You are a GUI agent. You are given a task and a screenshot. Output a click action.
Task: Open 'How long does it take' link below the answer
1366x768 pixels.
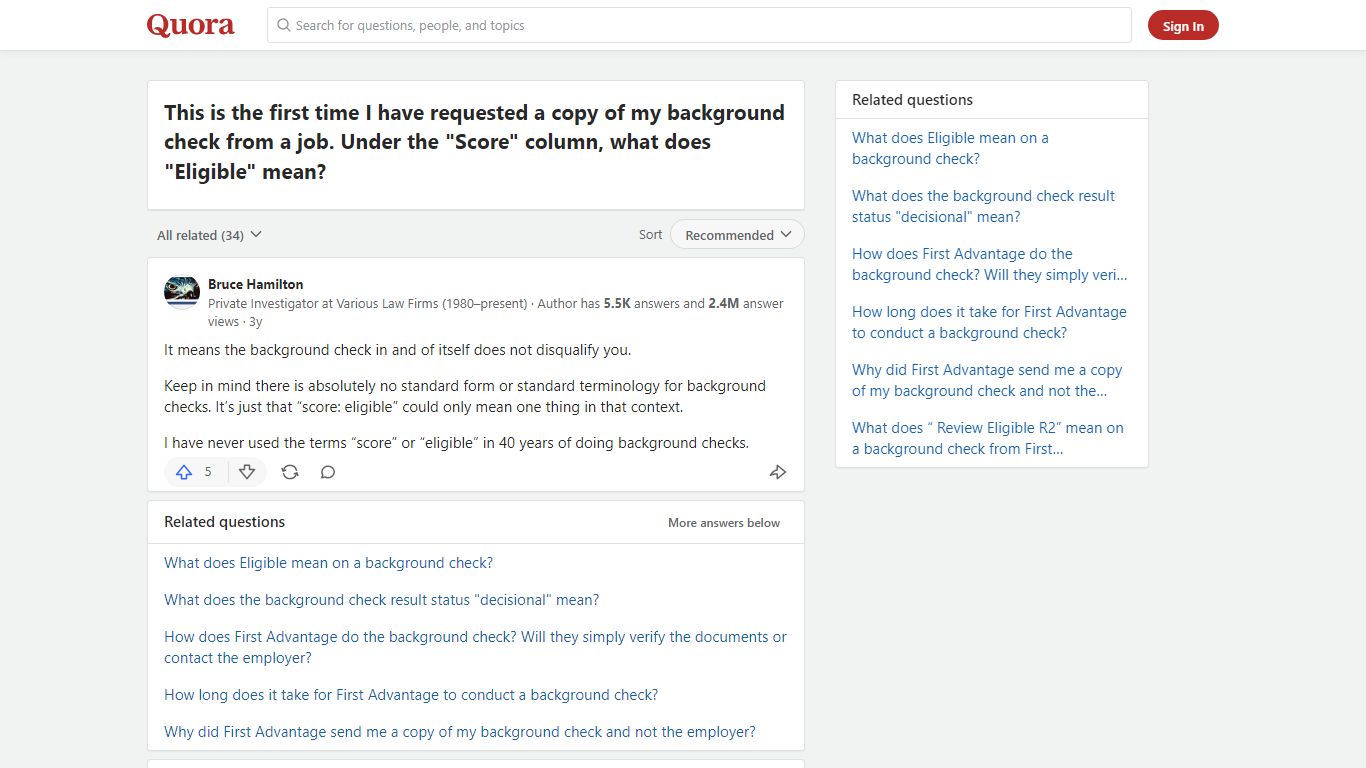(x=411, y=695)
